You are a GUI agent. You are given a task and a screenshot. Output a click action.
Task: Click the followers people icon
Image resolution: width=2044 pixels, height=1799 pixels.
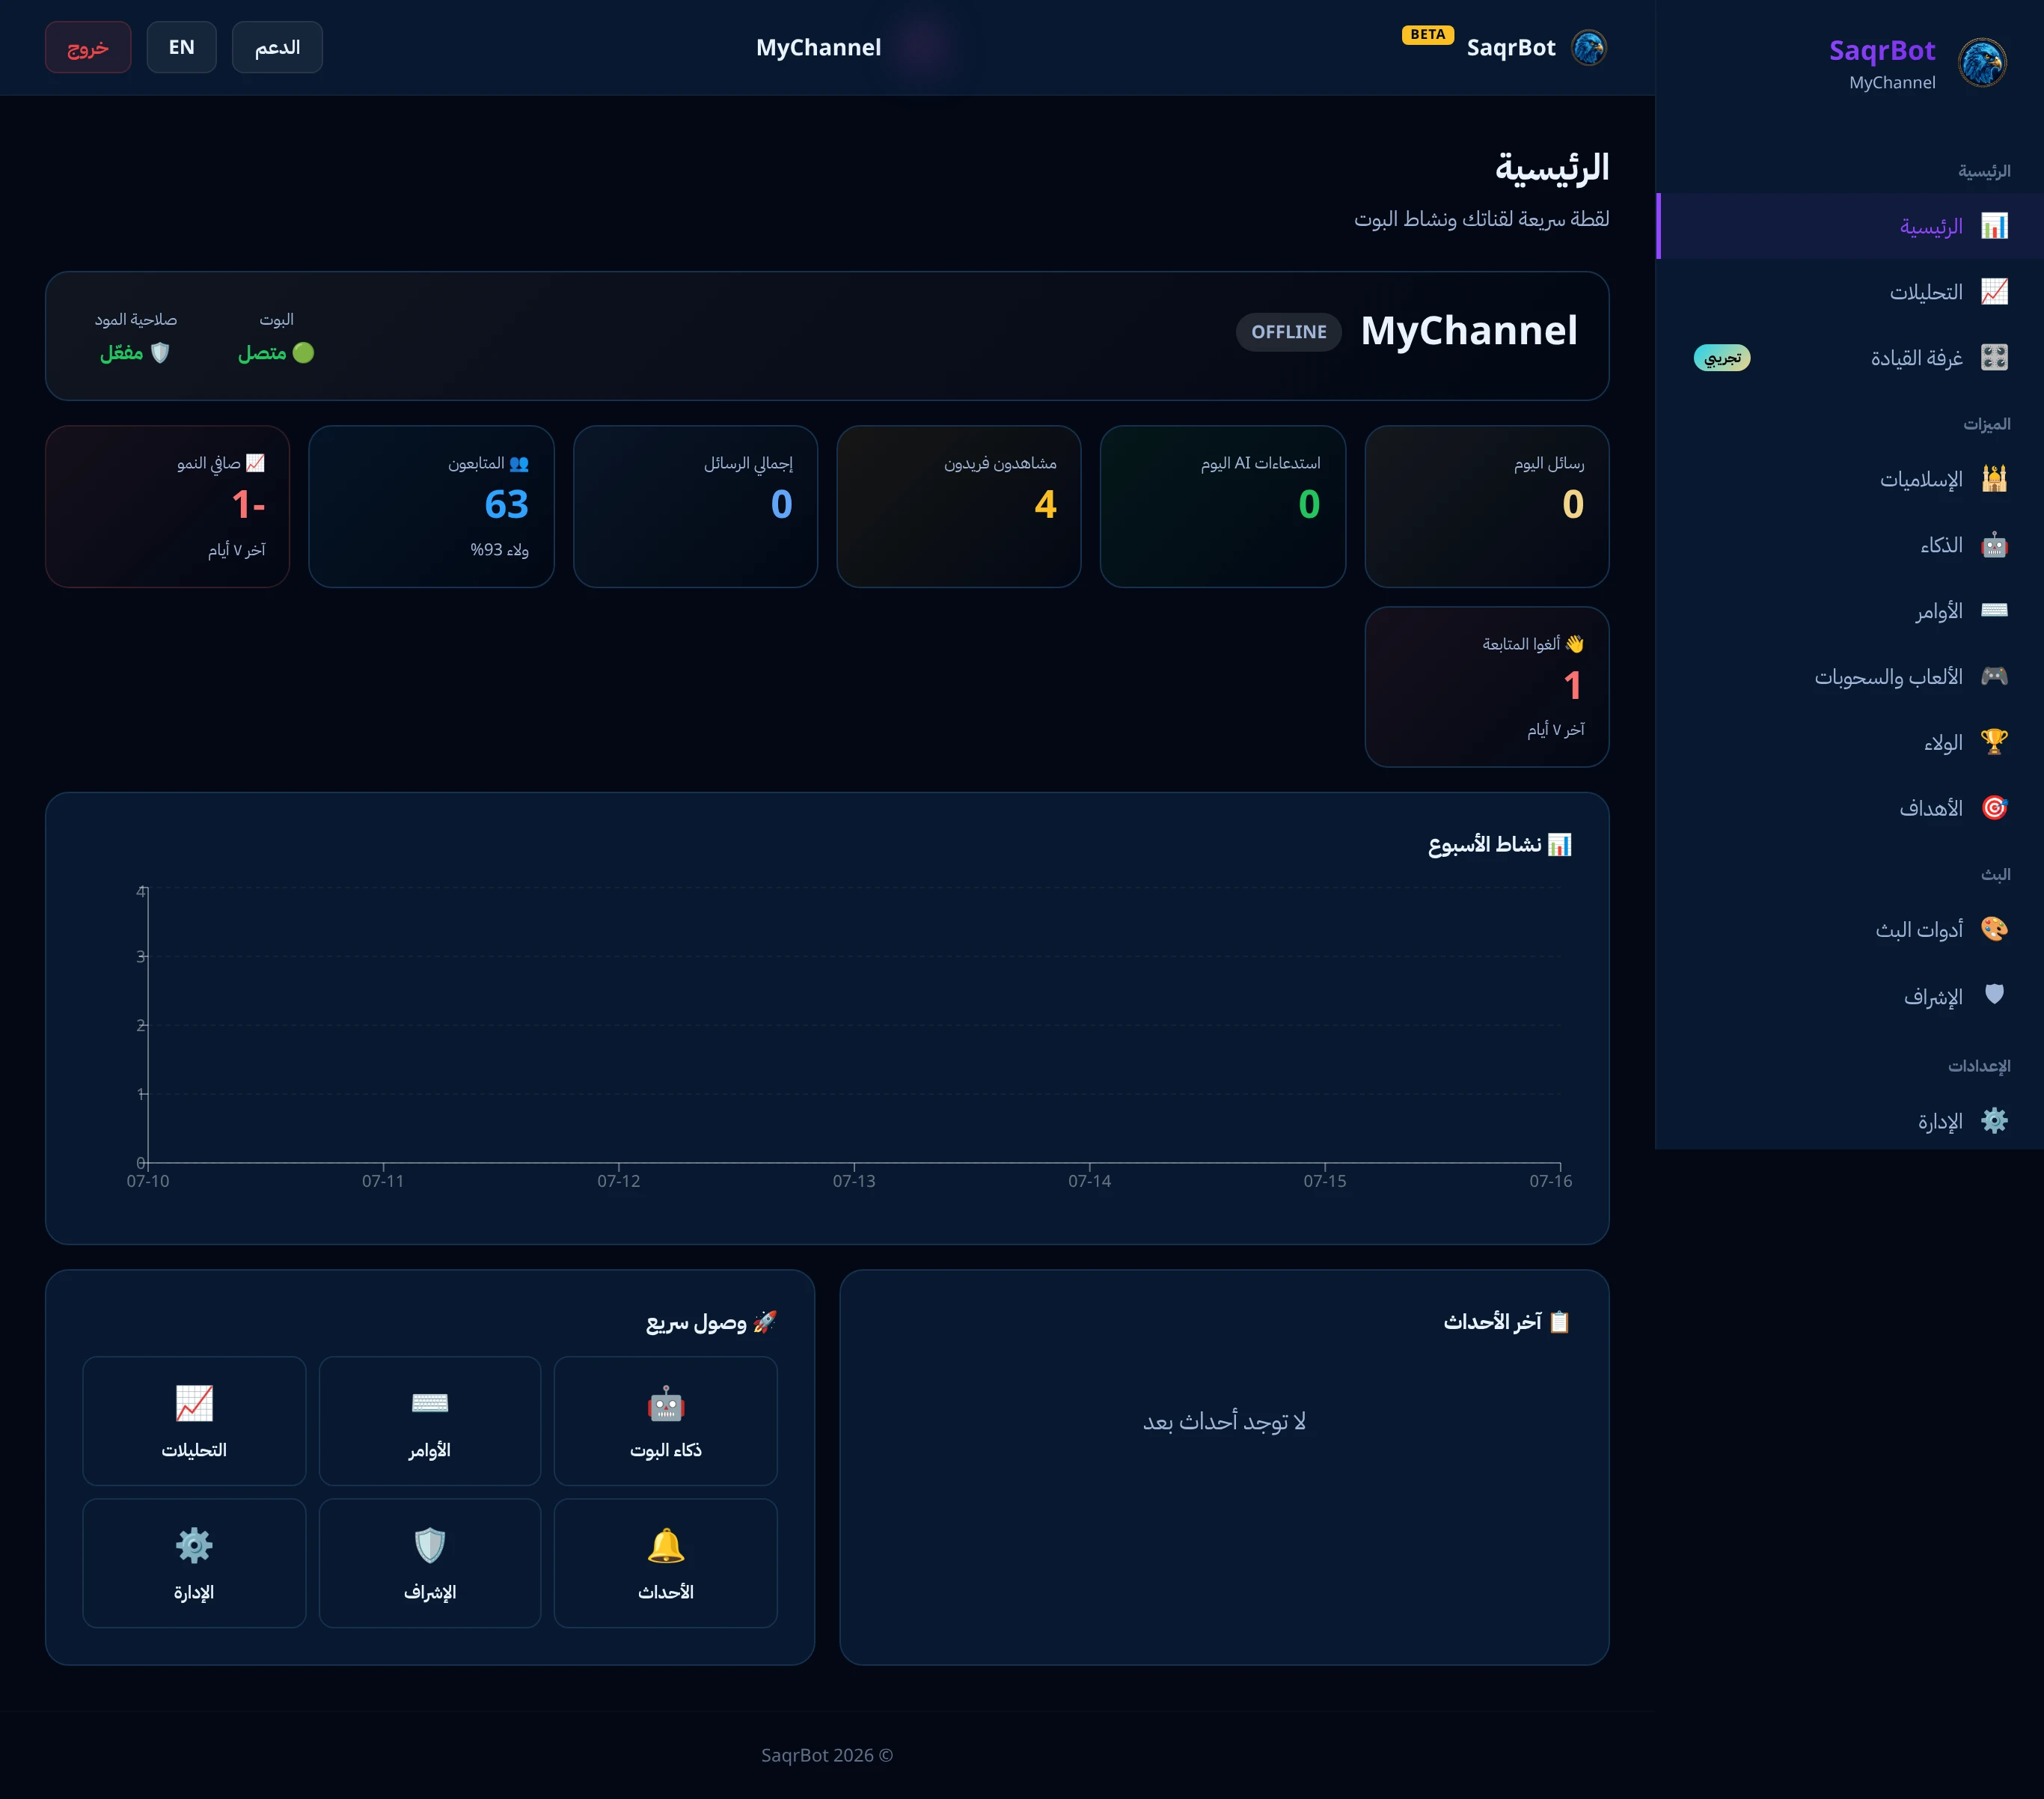518,463
